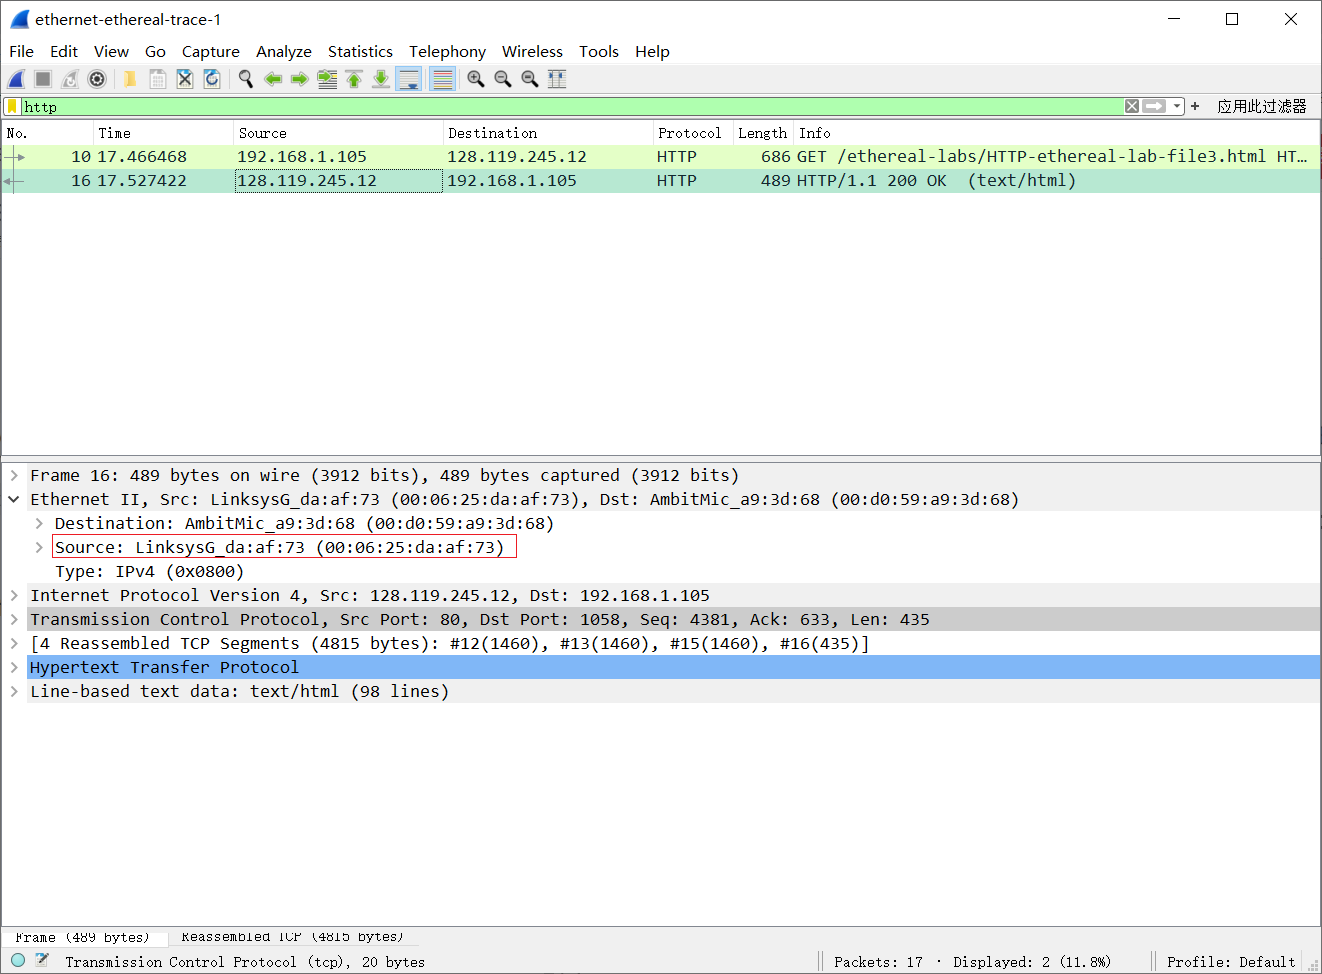
Task: Toggle auto-scroll during live capture
Action: pos(409,79)
